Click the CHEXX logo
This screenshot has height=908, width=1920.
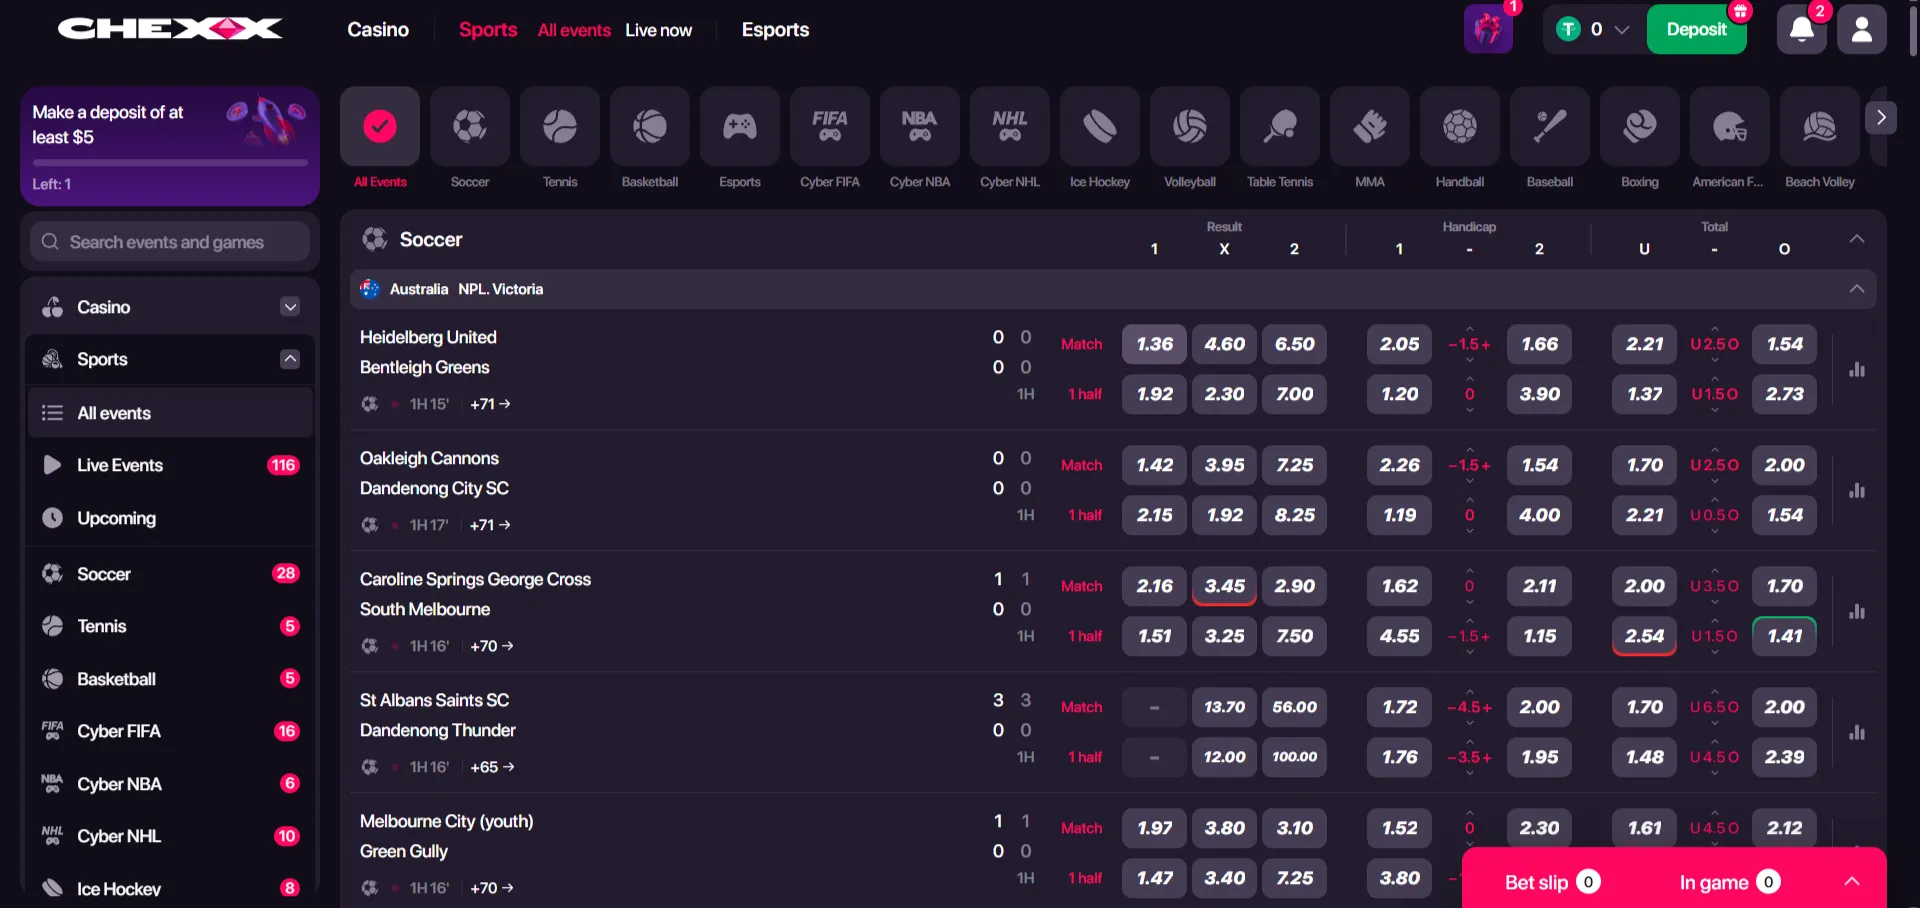point(170,29)
